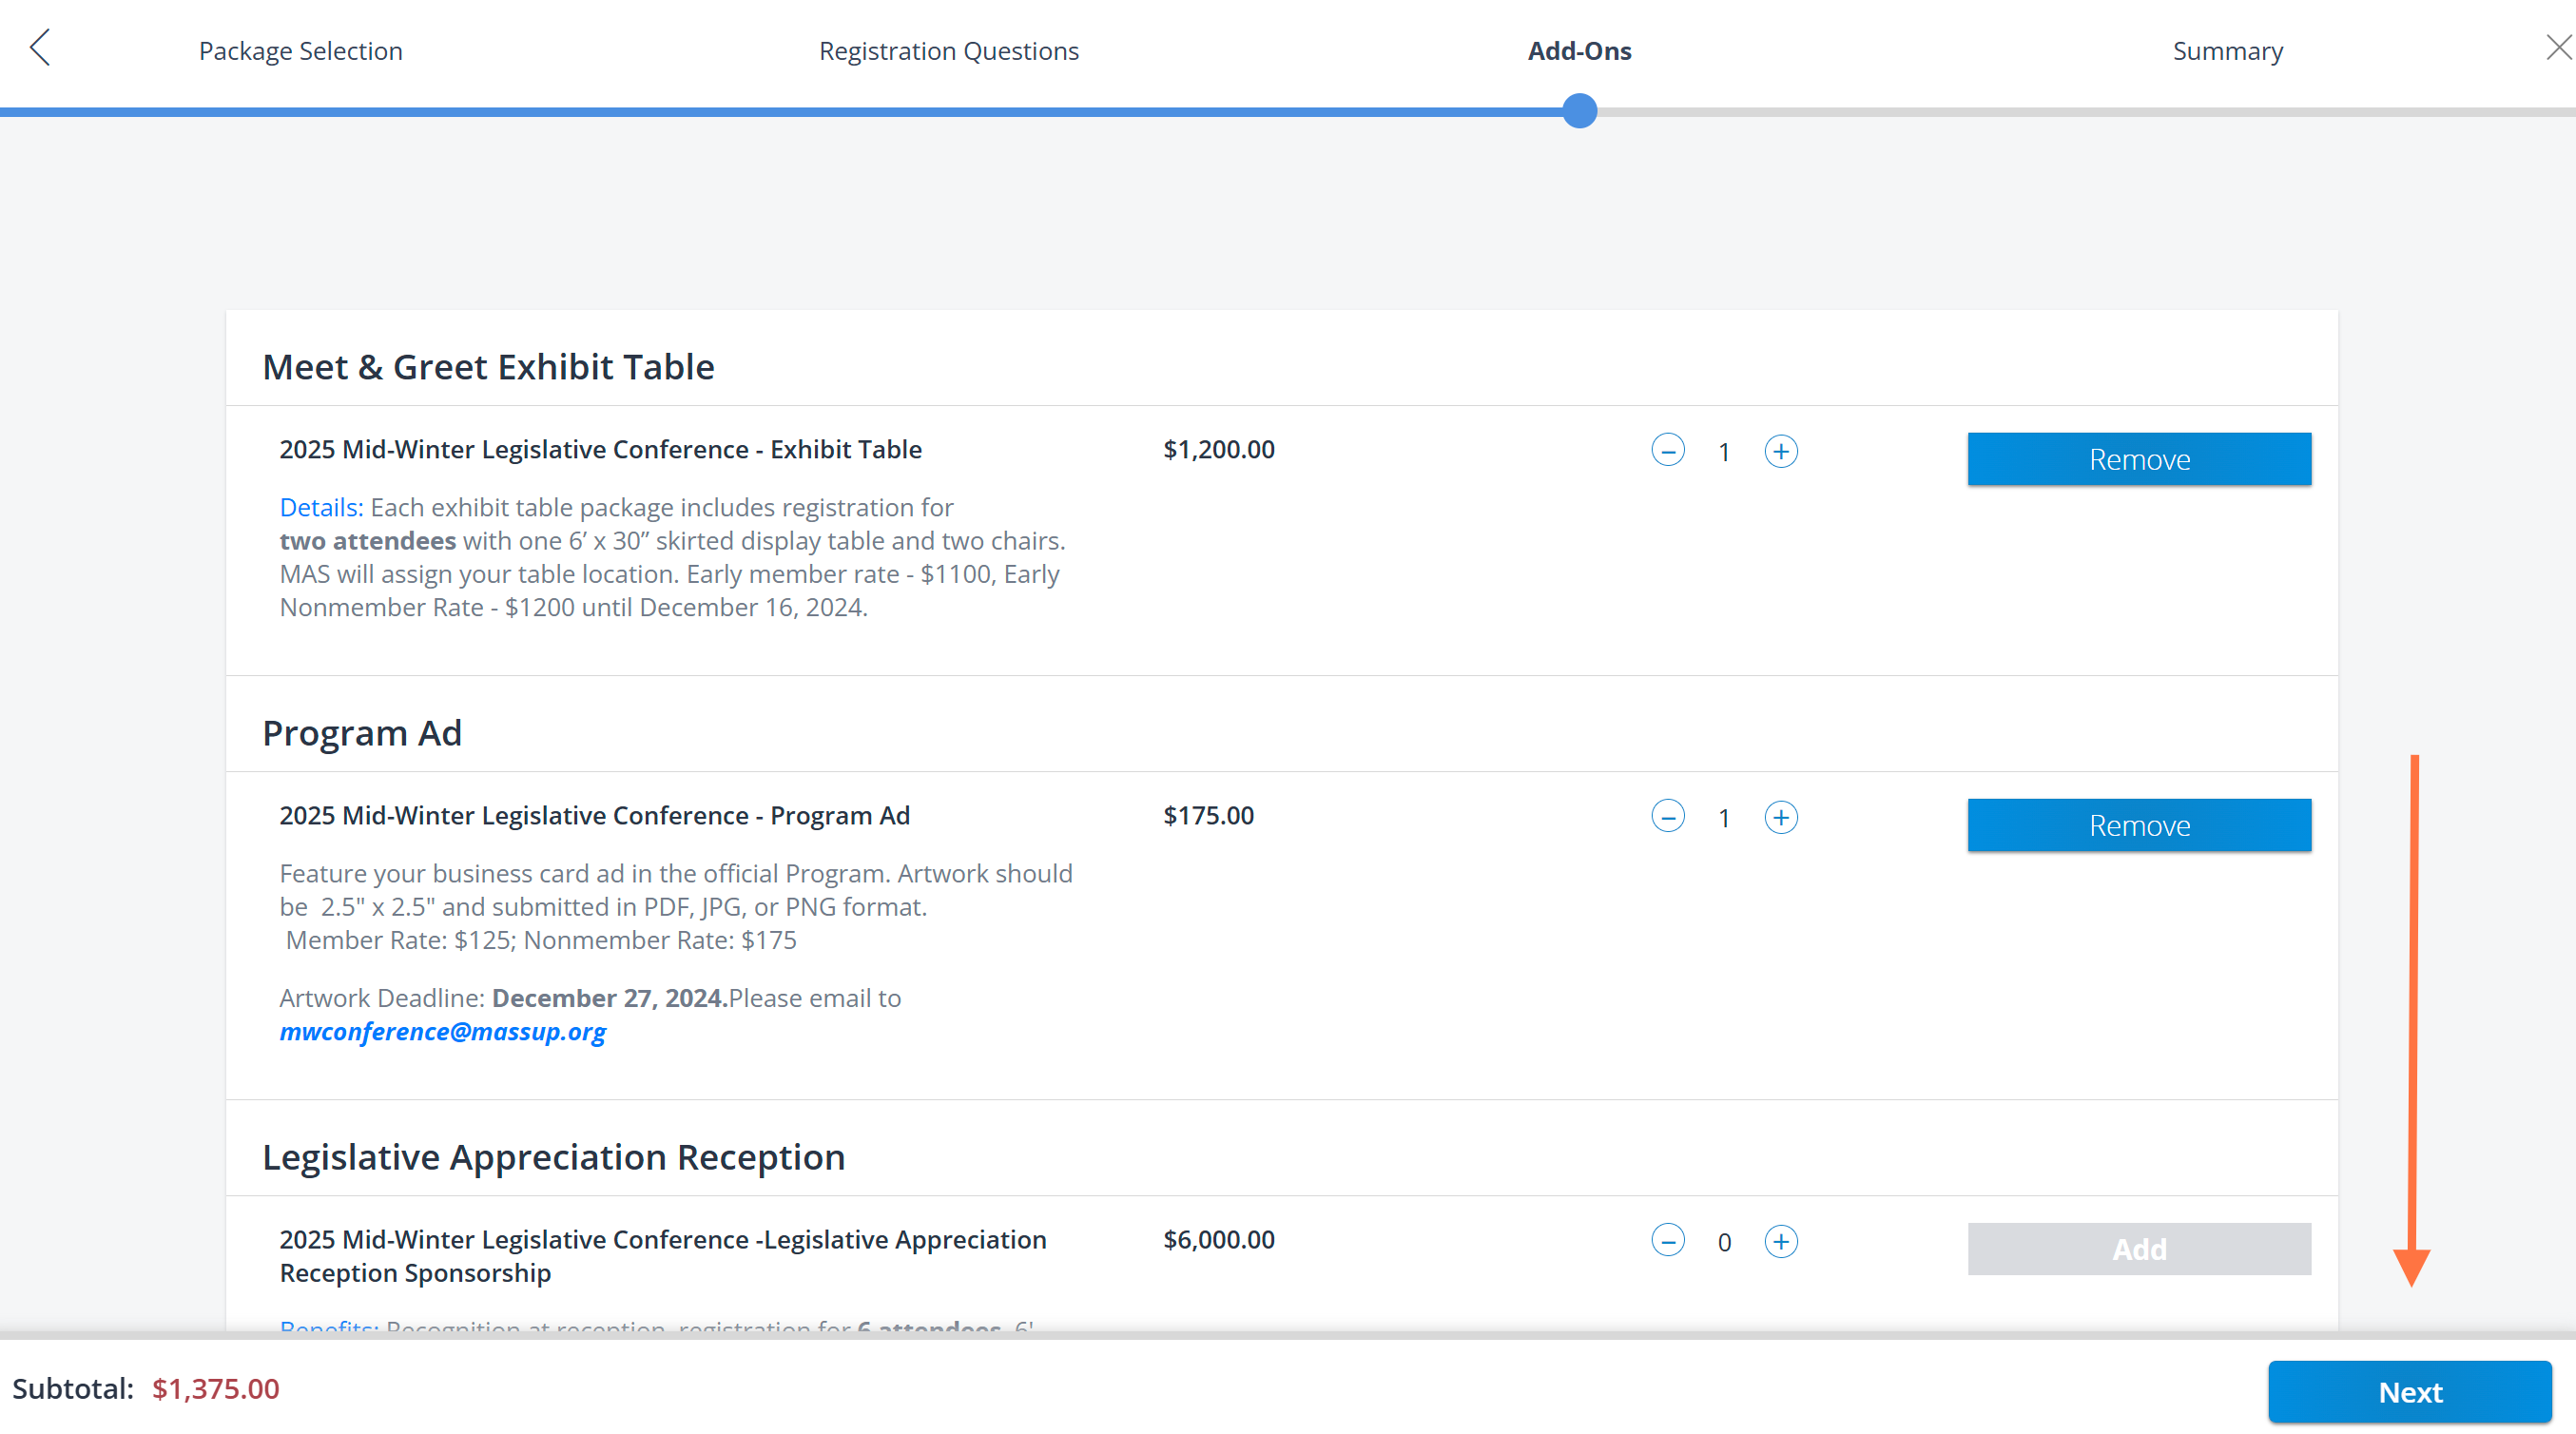Click the $6,000.00 sponsorship price
This screenshot has width=2576, height=1434.
tap(1219, 1239)
